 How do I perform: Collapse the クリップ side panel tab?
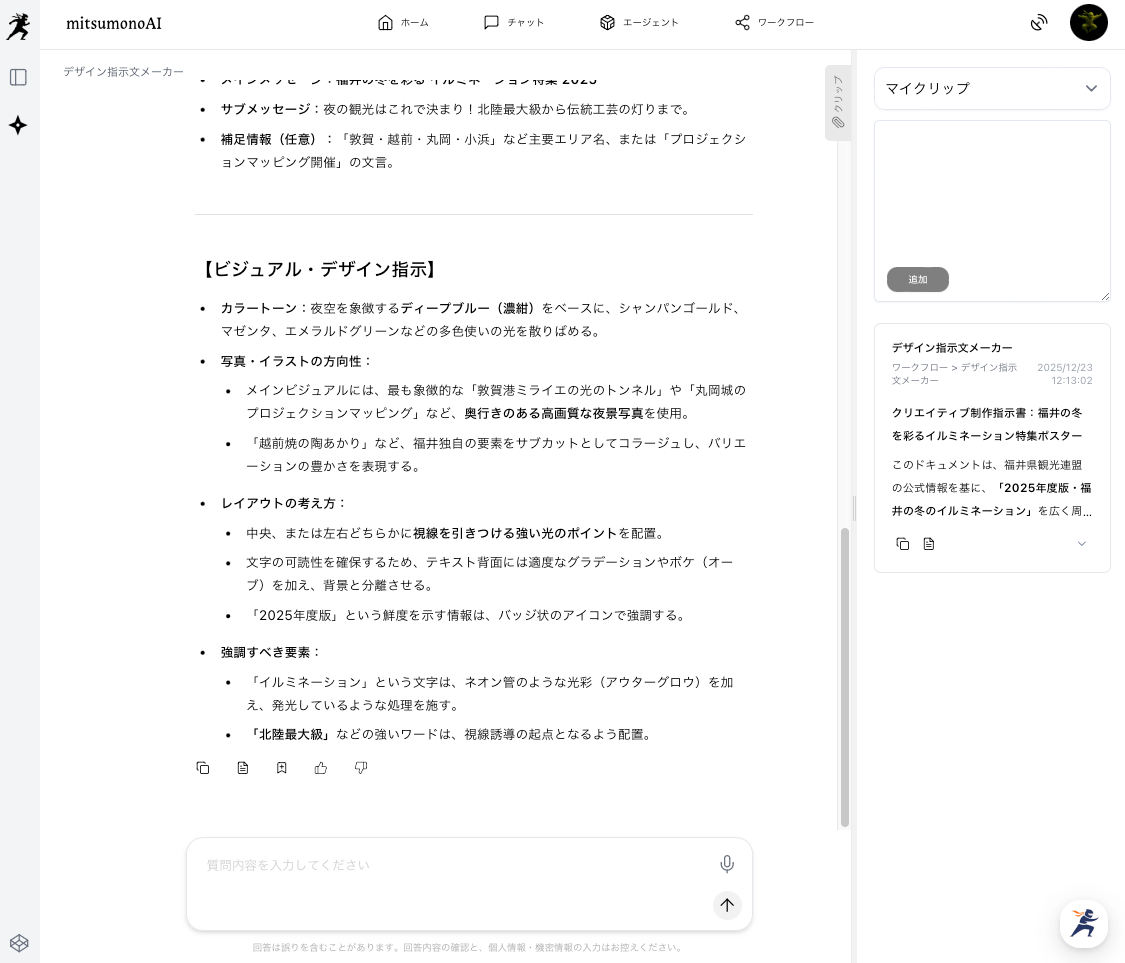(x=838, y=103)
